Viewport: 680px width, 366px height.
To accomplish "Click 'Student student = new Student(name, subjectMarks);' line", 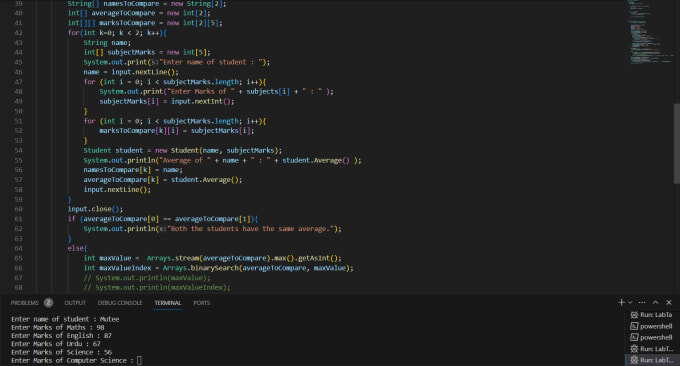I will [183, 150].
